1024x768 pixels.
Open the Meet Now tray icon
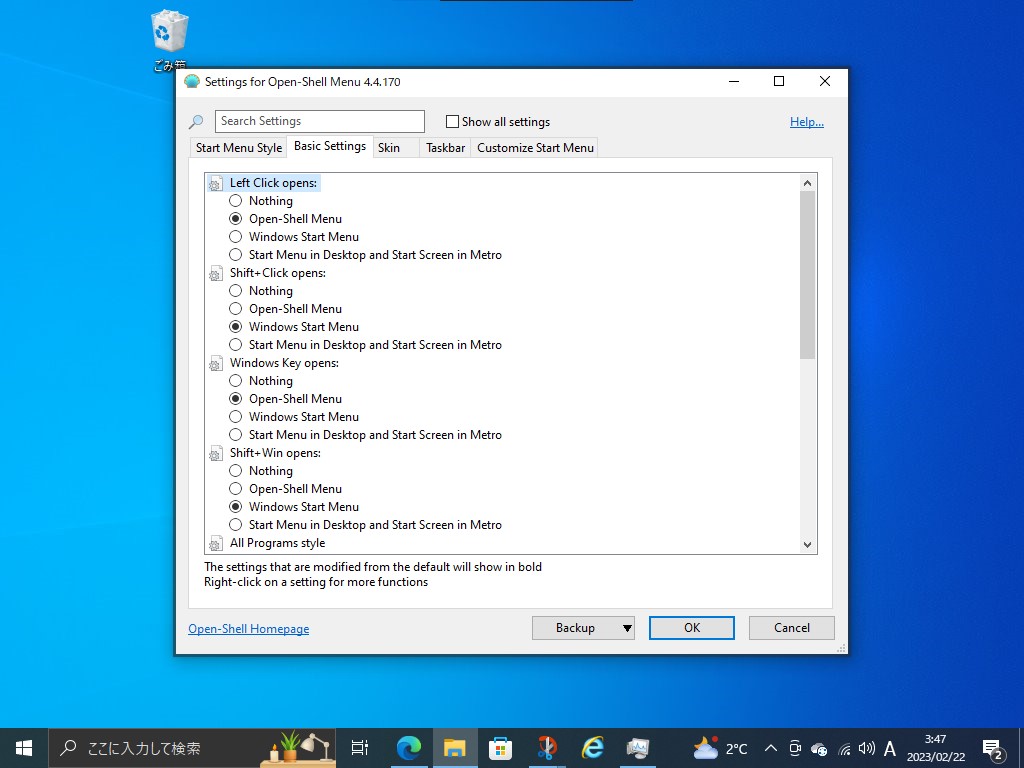pos(795,748)
